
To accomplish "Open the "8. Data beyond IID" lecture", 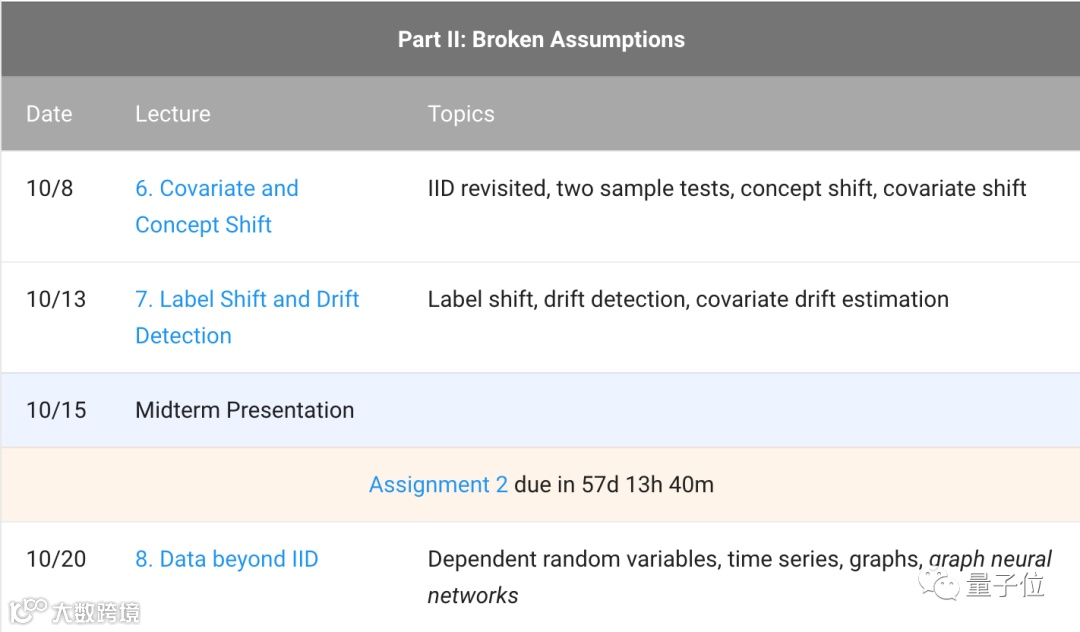I will point(226,559).
